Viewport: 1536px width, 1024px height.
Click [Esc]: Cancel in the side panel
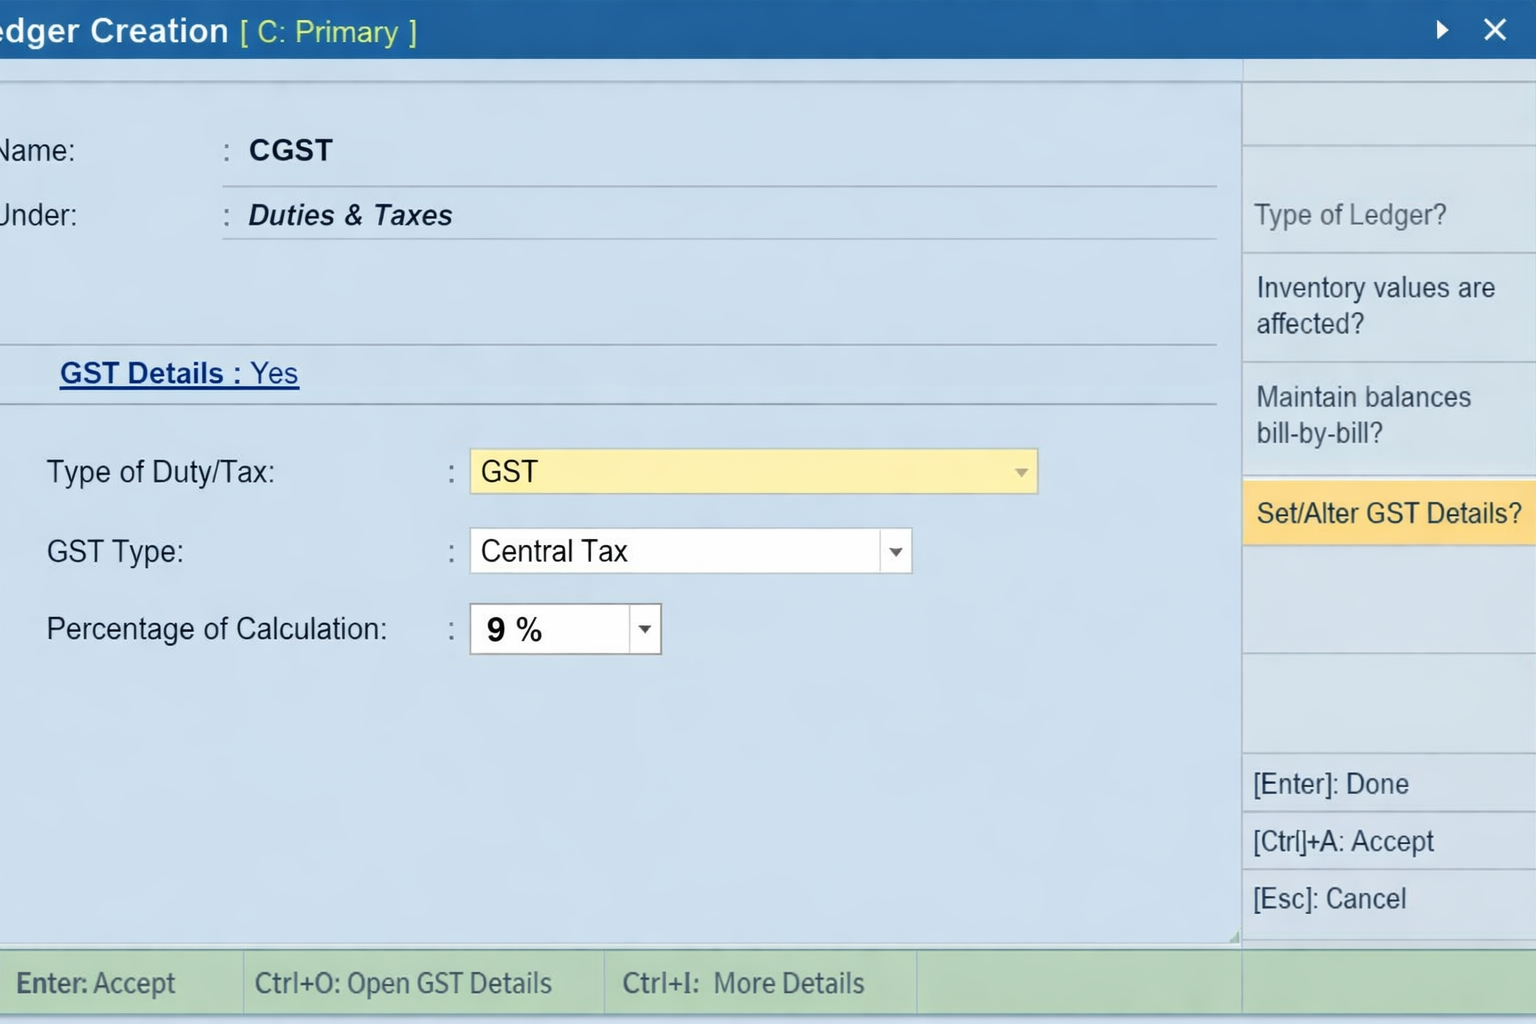coord(1329,898)
